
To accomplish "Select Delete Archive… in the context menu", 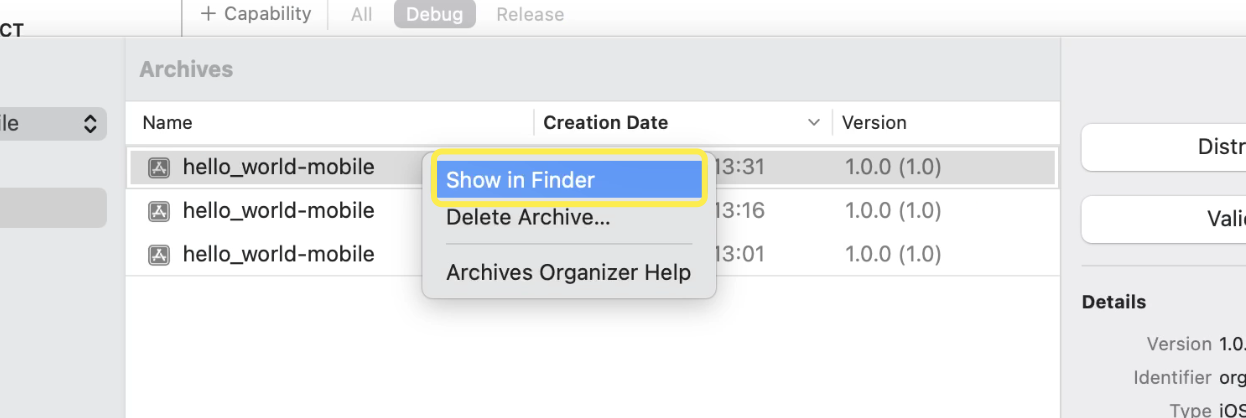I will point(528,217).
